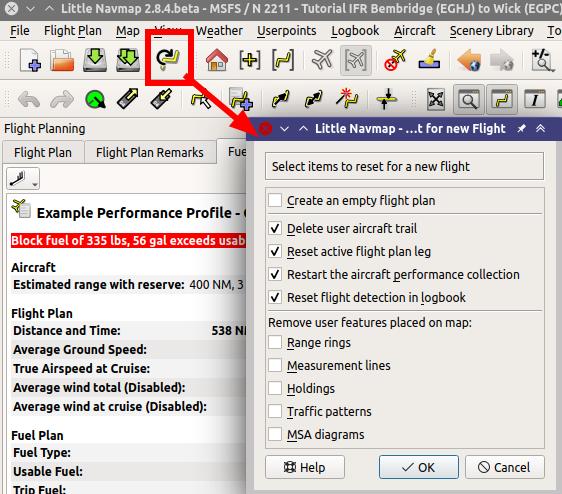
Task: Click the Help button in dialog
Action: tap(305, 467)
